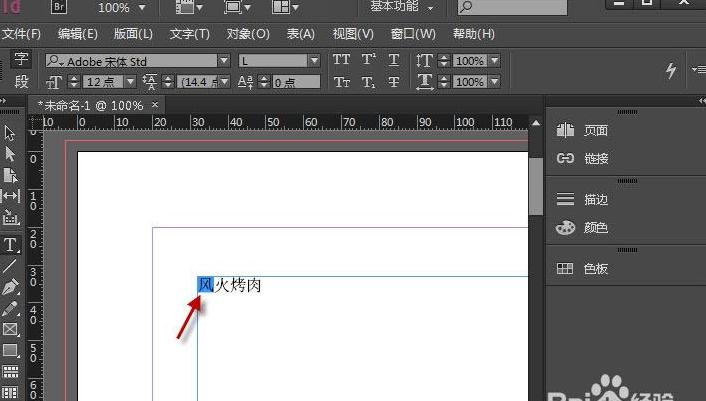Viewport: 706px width, 401px height.
Task: Select the Pen tool
Action: [10, 287]
